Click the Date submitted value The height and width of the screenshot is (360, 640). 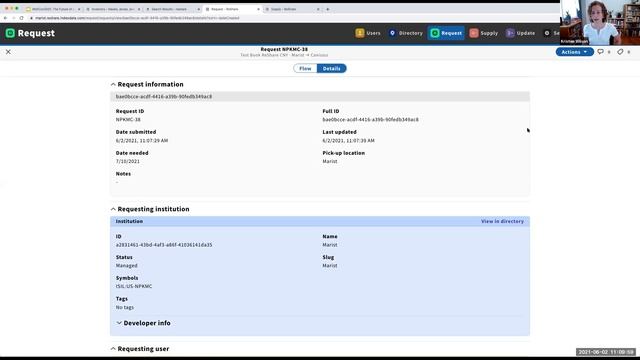click(142, 140)
